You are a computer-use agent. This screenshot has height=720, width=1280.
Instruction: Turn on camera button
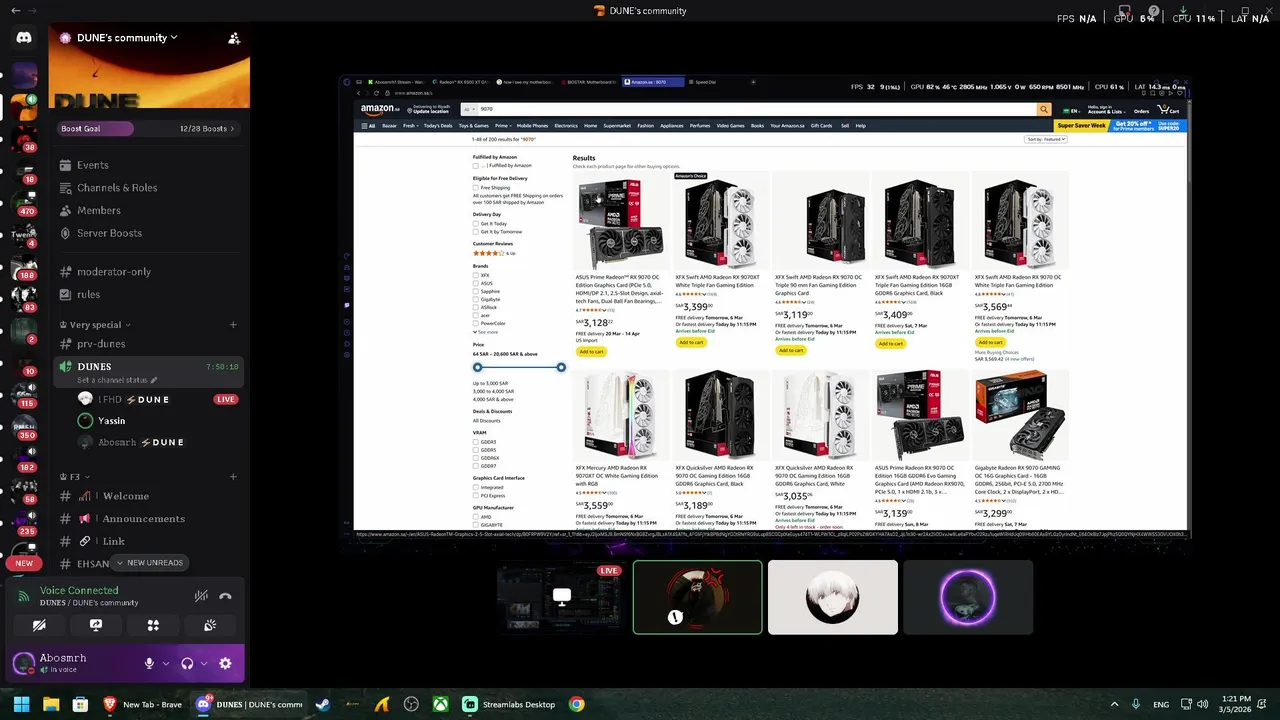click(39, 625)
